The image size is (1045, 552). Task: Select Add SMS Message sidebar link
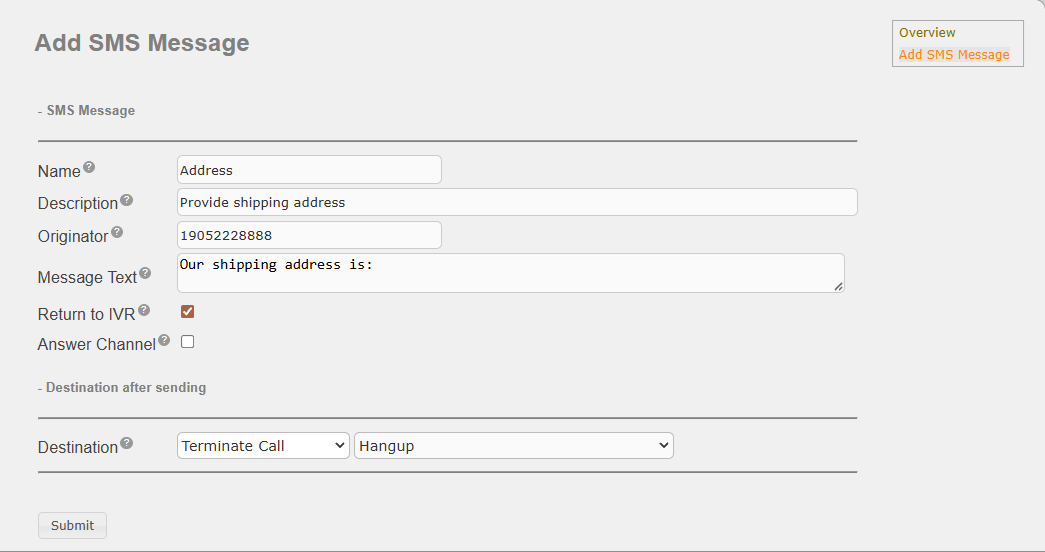[954, 55]
